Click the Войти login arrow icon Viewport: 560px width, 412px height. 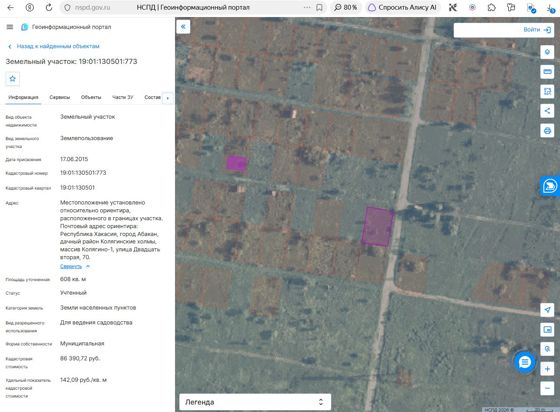point(547,30)
